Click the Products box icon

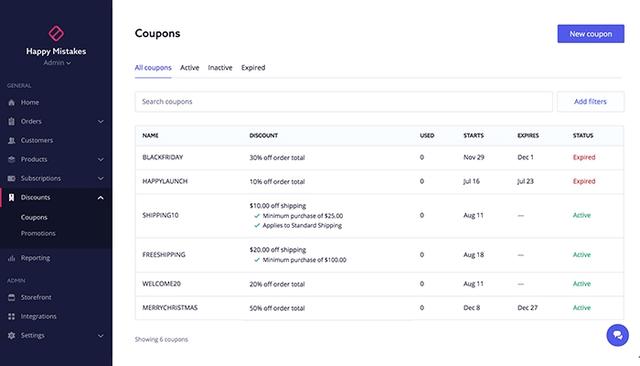click(11, 160)
